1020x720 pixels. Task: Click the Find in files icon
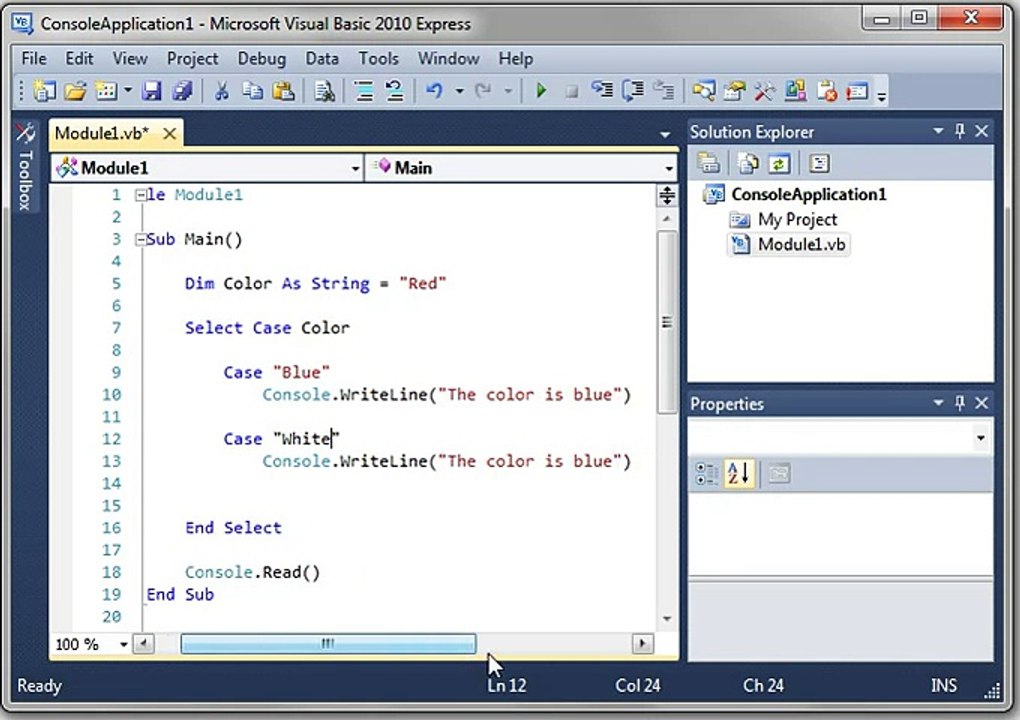pos(324,91)
